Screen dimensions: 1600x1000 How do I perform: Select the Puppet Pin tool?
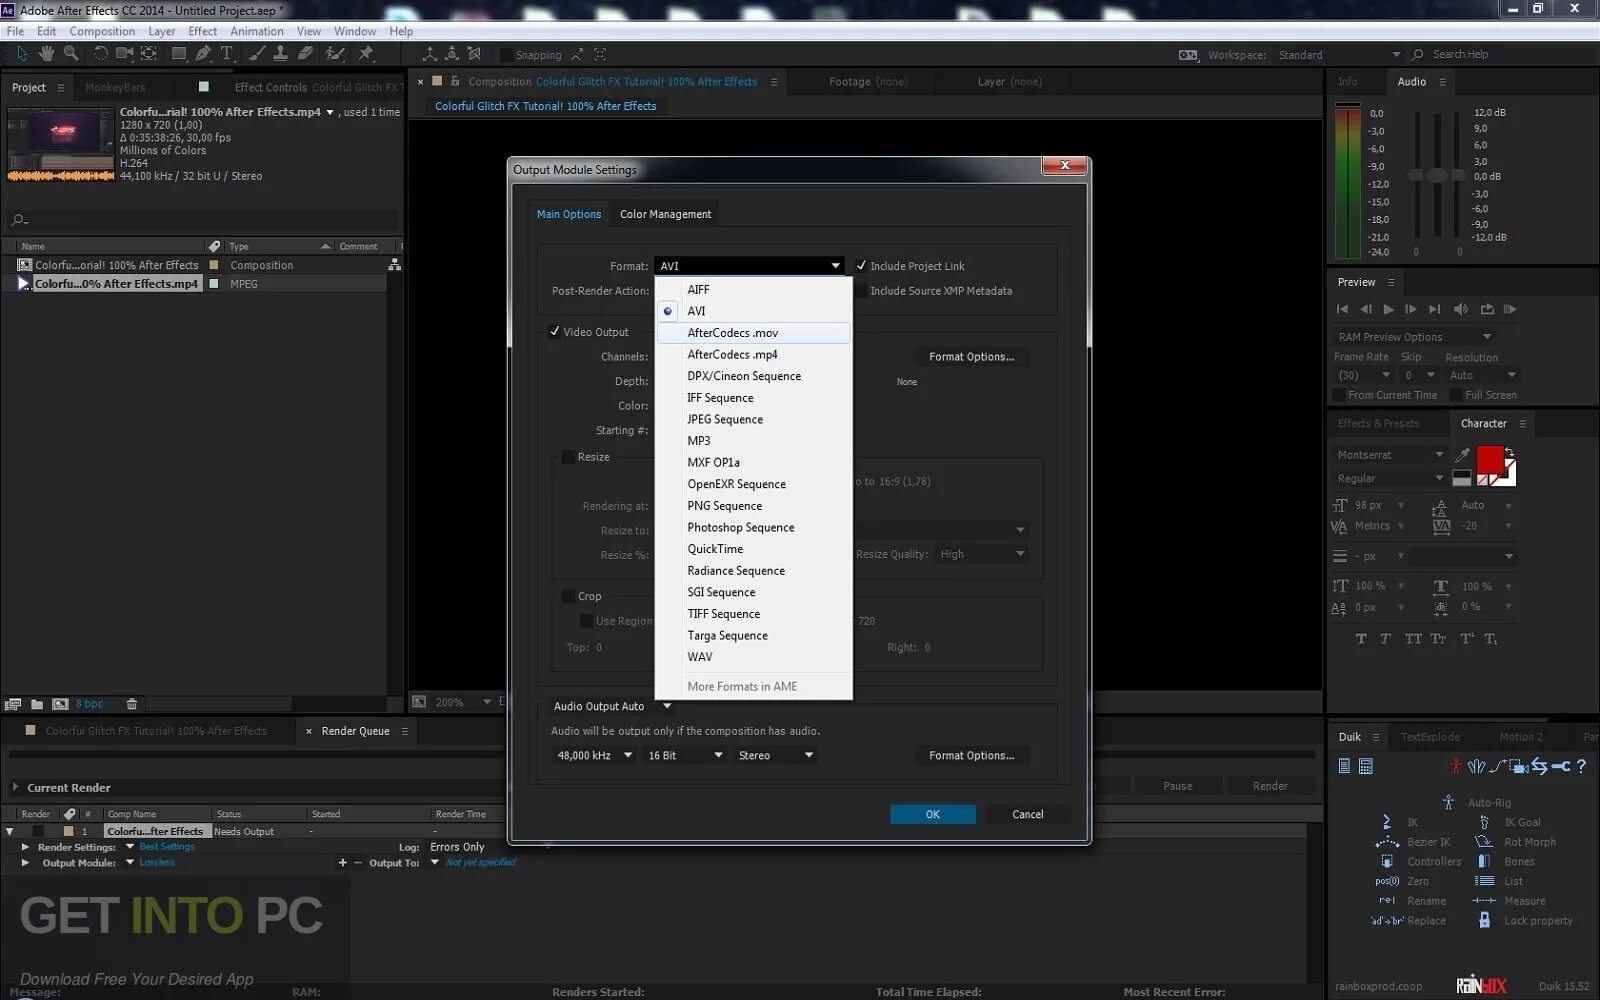(x=366, y=54)
